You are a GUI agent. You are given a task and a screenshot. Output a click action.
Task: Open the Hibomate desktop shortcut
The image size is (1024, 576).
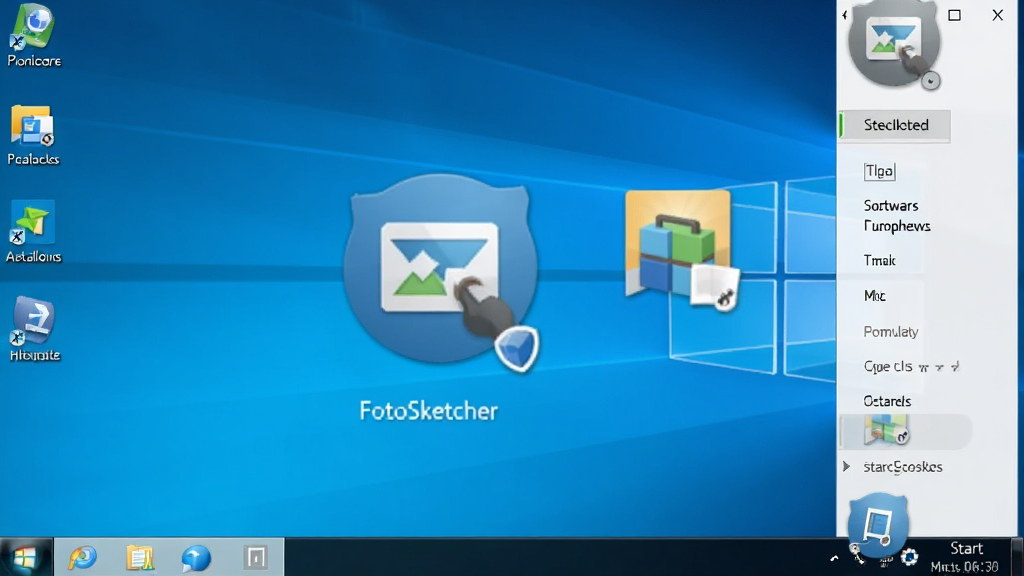point(34,328)
